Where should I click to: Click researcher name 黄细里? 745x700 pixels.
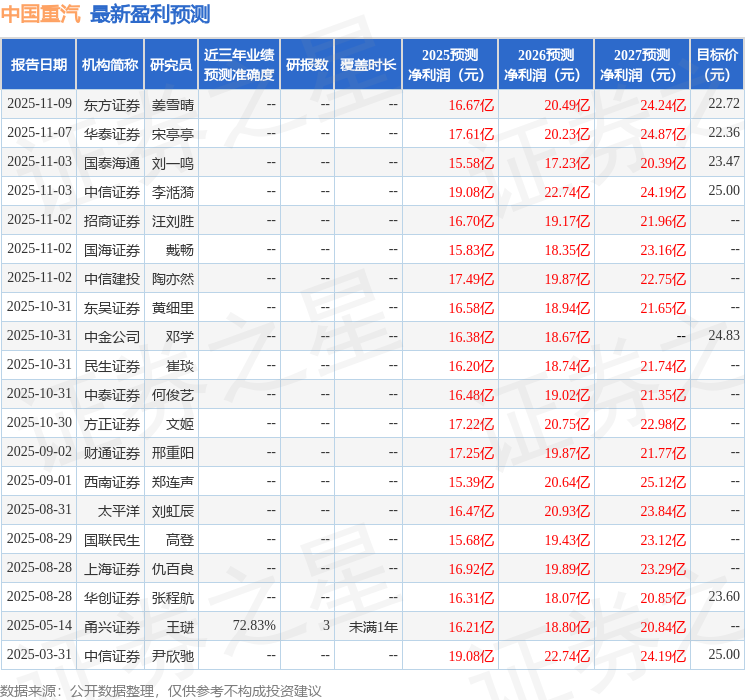click(173, 308)
